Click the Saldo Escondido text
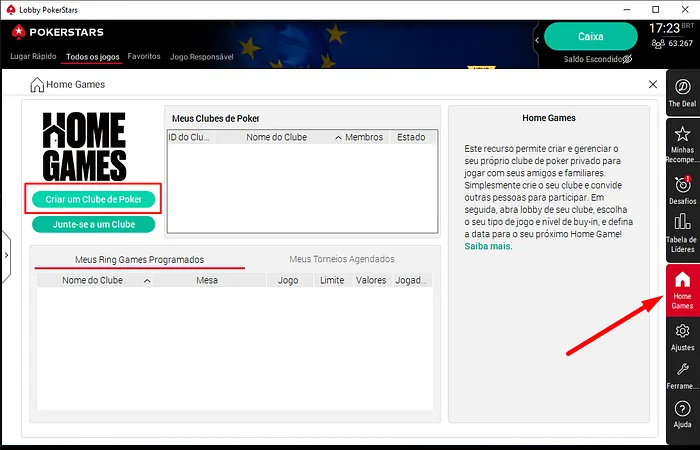700x450 pixels. (x=592, y=59)
